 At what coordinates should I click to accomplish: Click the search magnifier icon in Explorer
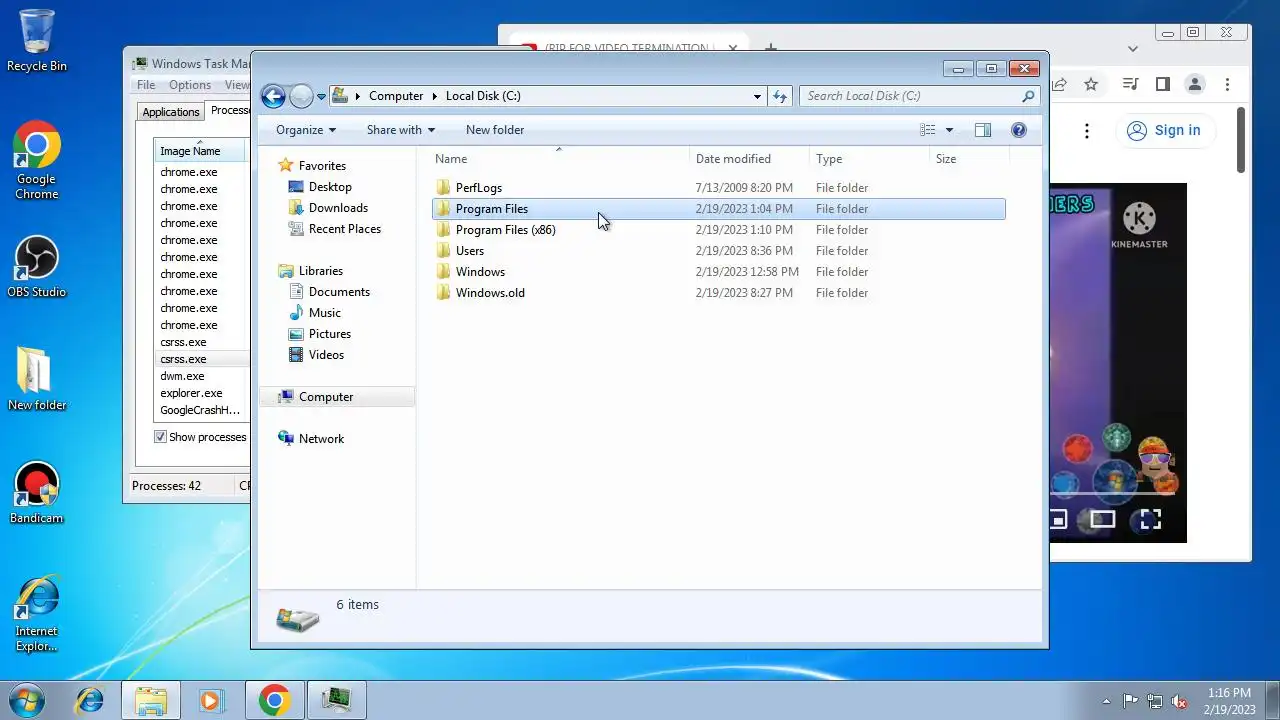[x=1028, y=97]
